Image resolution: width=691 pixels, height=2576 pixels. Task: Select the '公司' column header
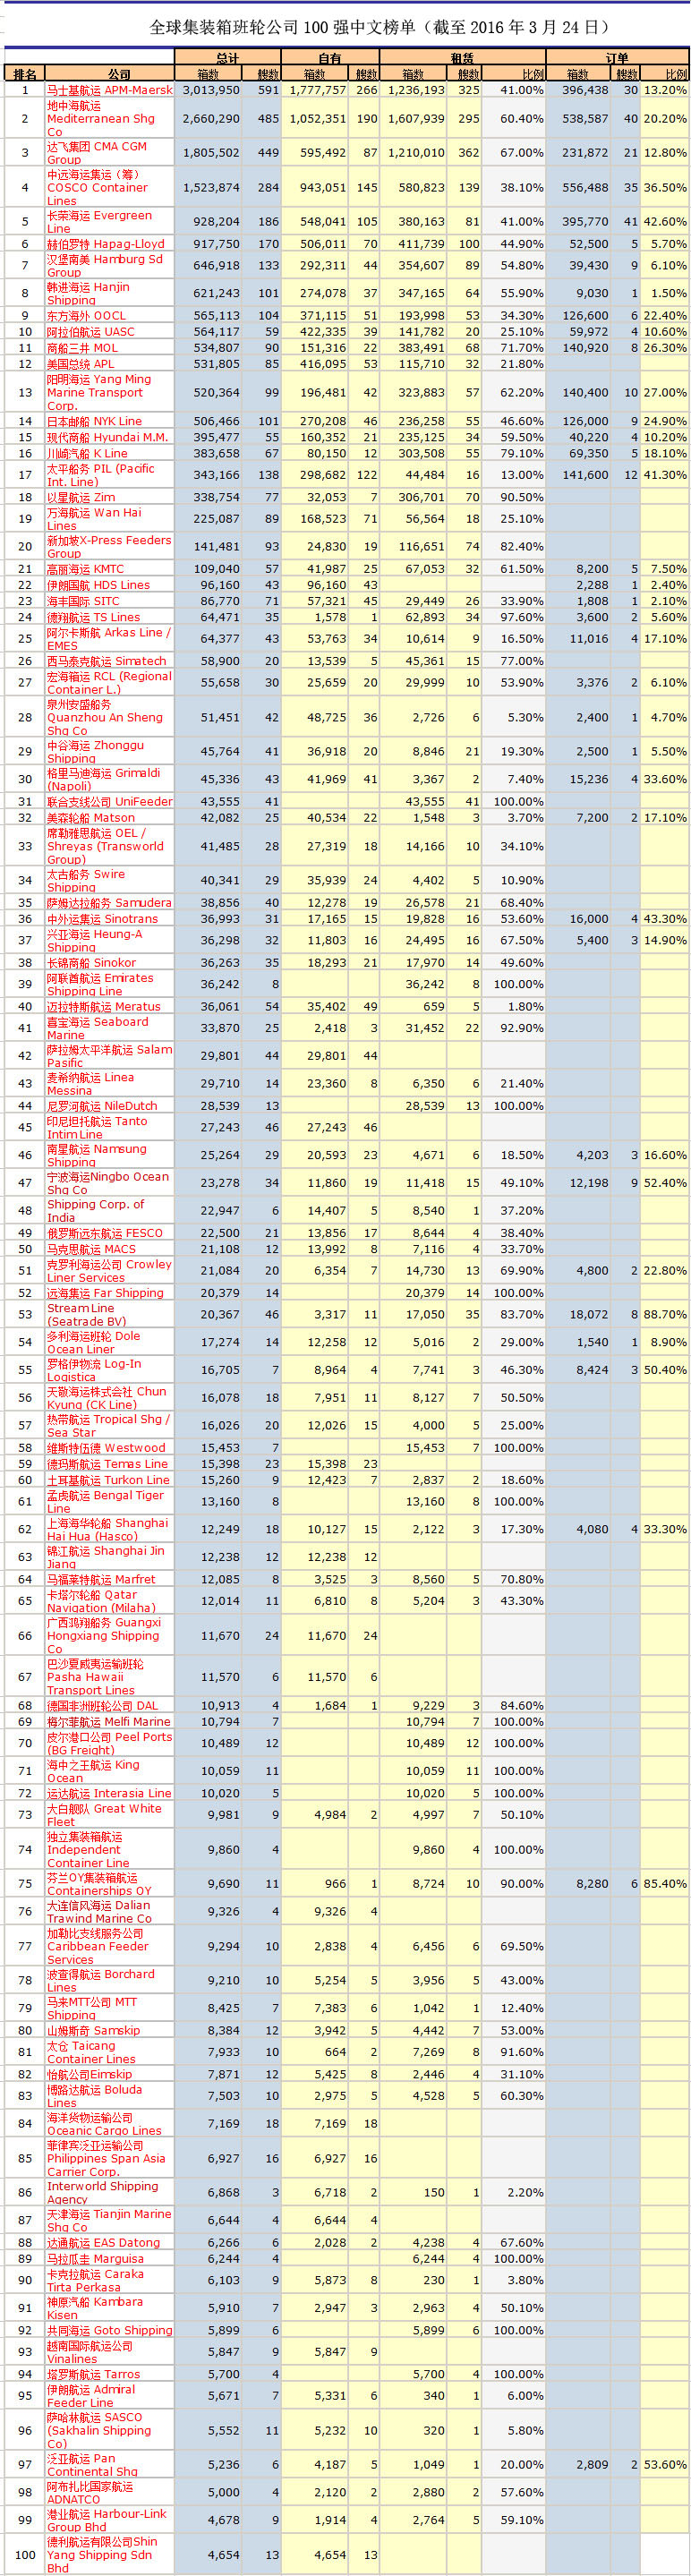click(x=119, y=74)
